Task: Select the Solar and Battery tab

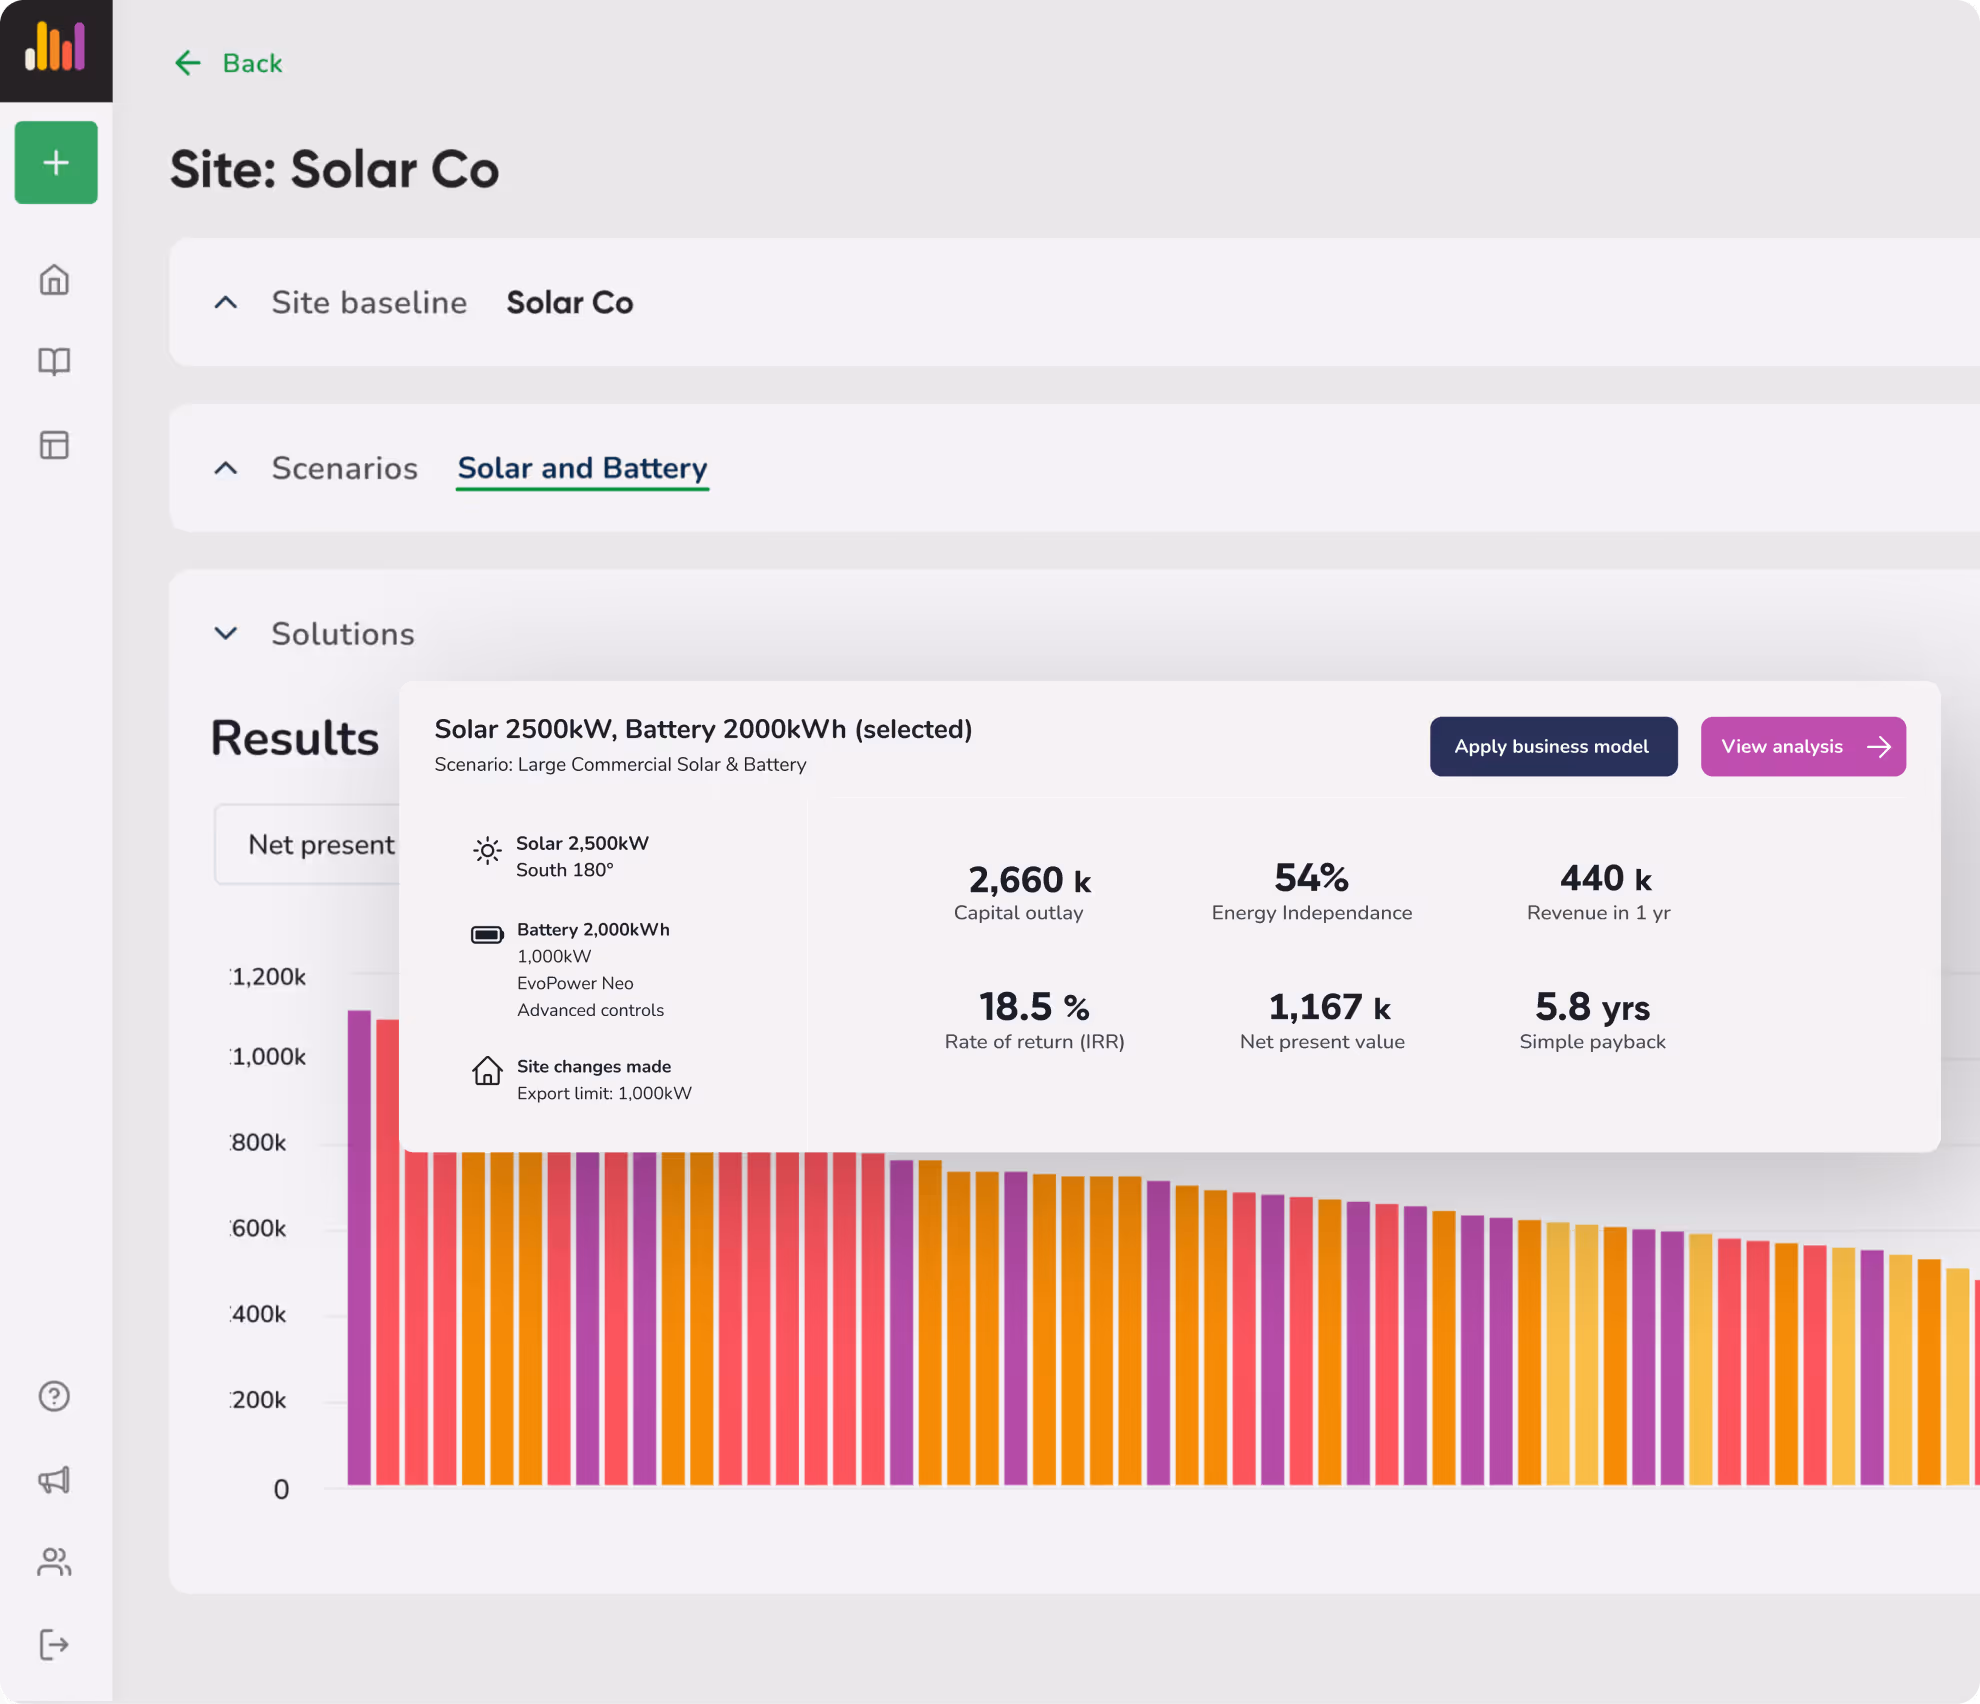Action: point(582,468)
